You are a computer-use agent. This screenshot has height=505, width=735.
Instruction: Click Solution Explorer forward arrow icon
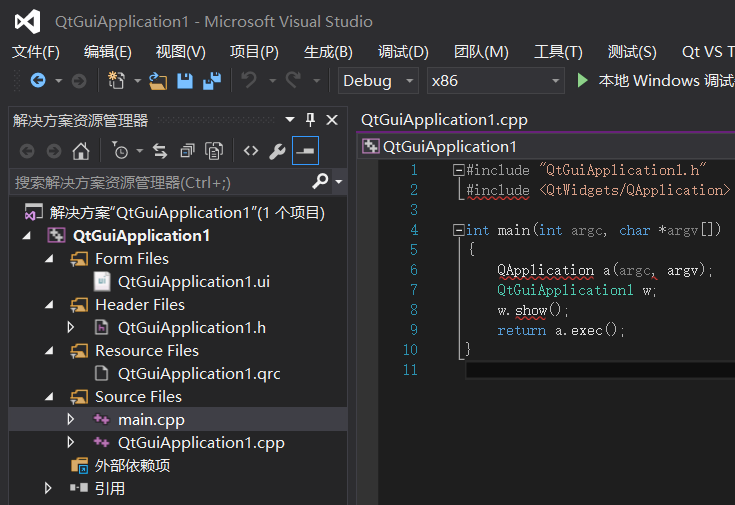click(54, 151)
